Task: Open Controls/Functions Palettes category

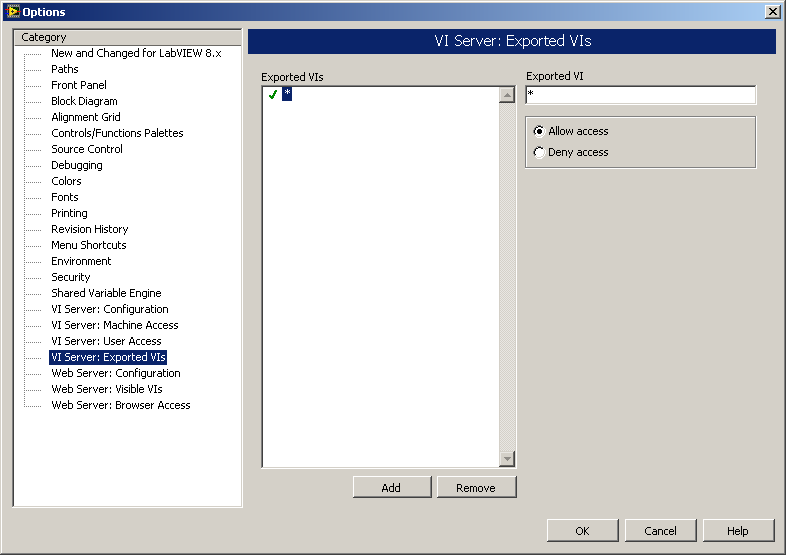Action: coord(117,133)
